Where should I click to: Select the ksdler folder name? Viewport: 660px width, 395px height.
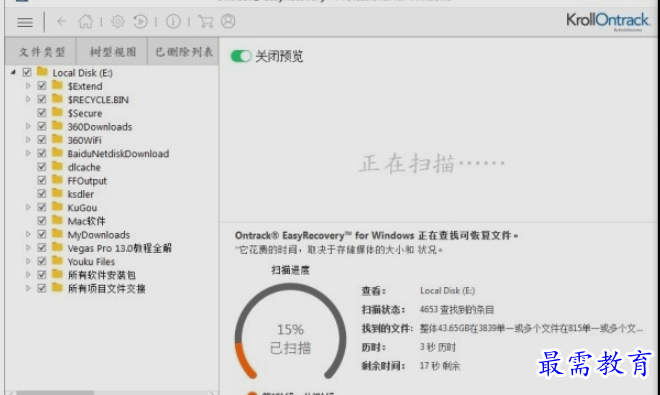tap(81, 194)
